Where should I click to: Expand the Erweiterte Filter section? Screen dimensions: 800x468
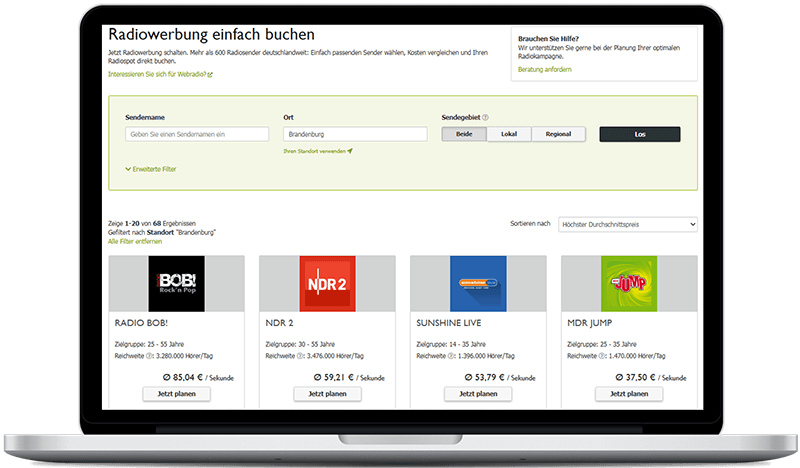[x=151, y=169]
